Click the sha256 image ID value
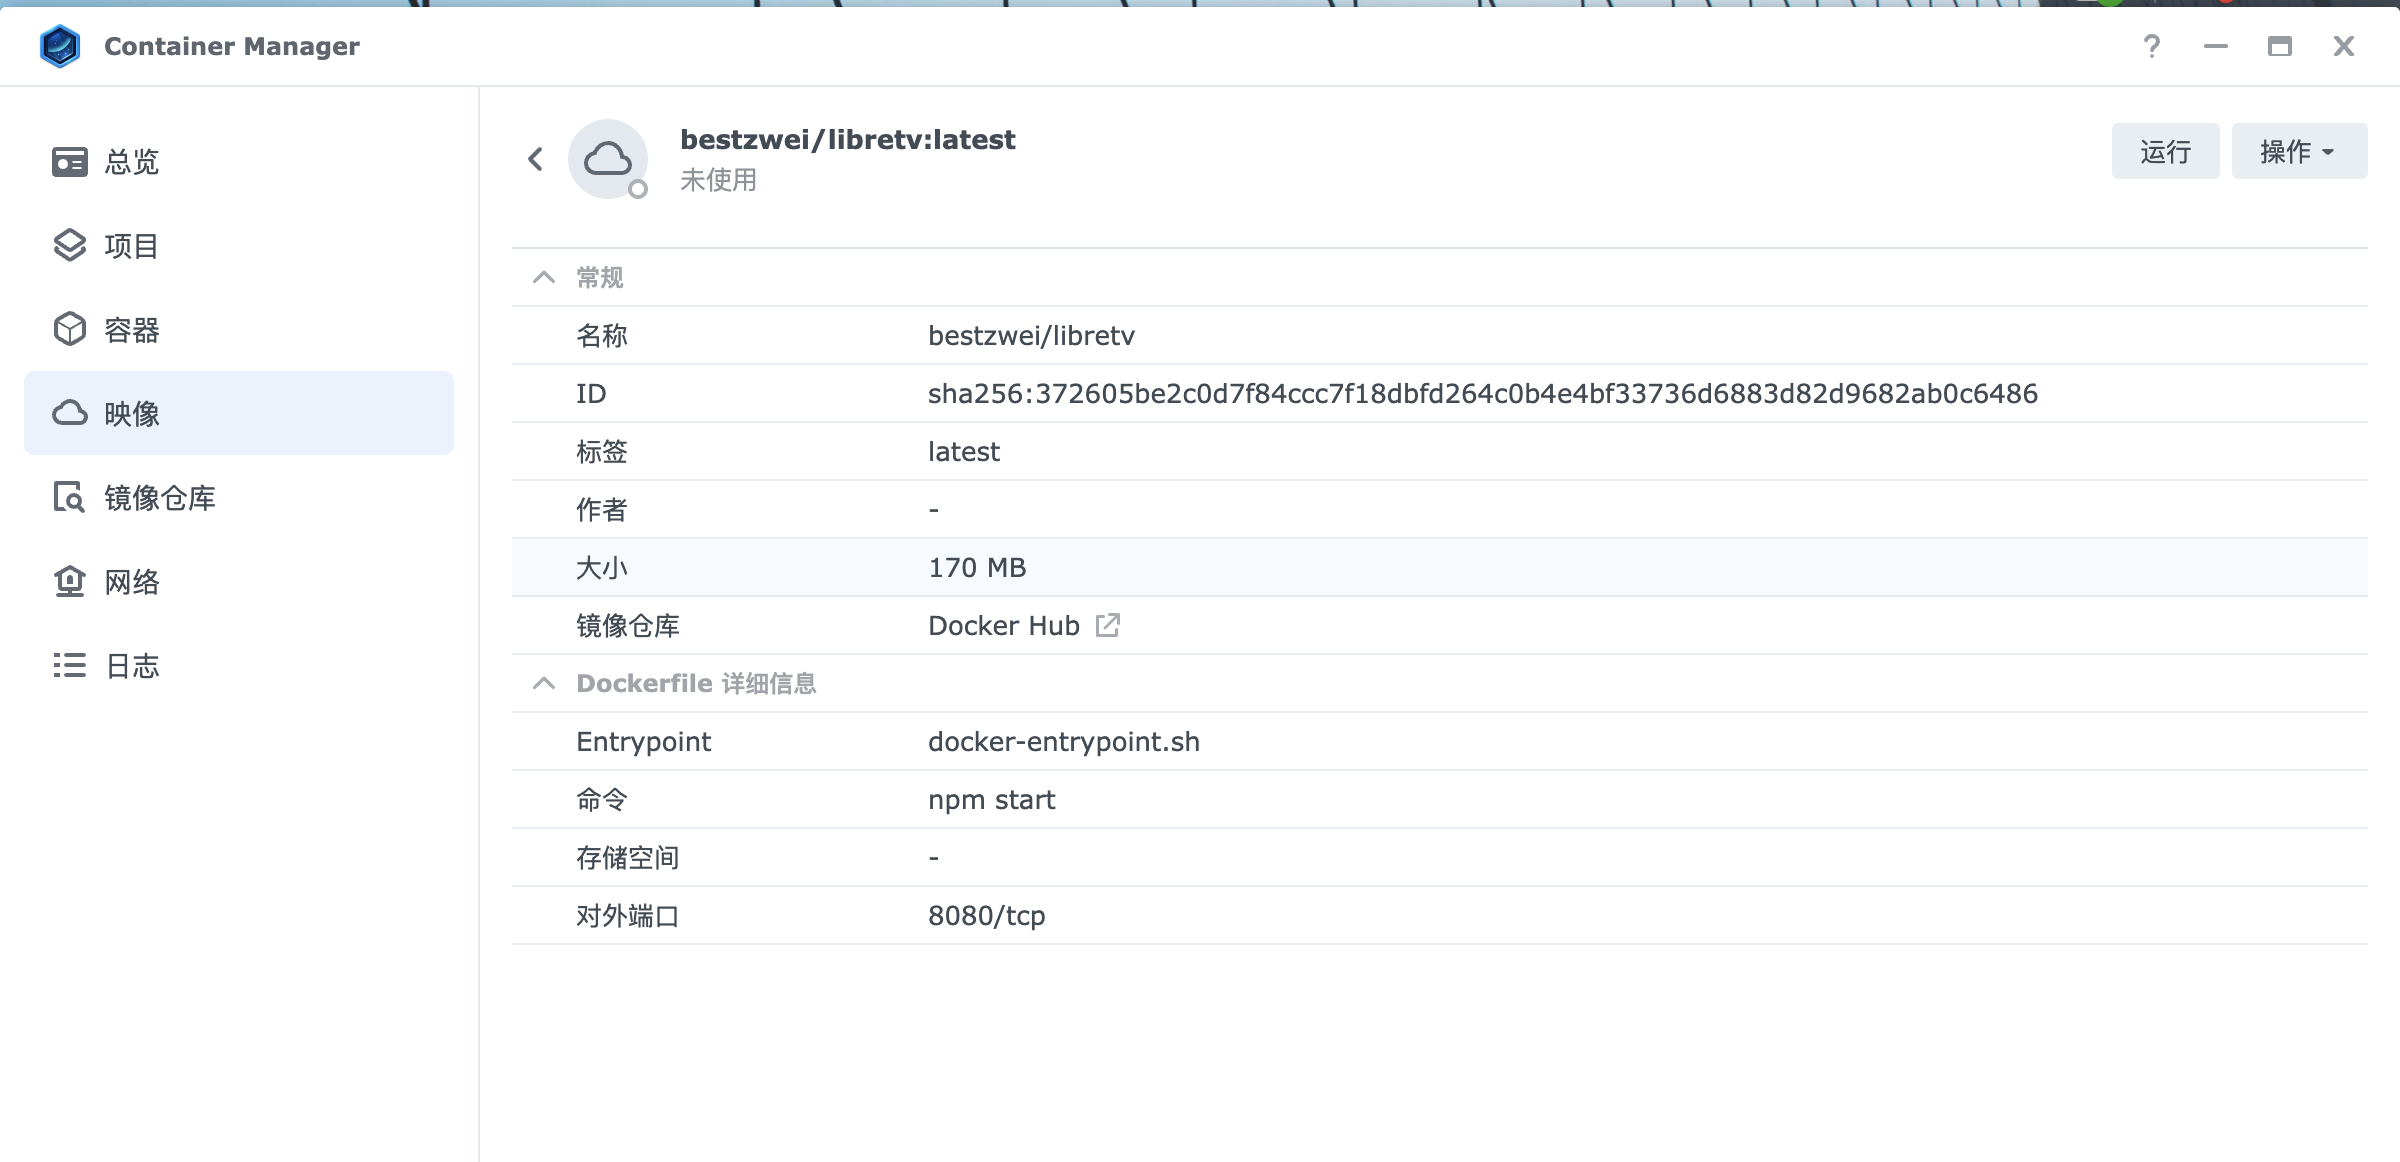 coord(1482,393)
